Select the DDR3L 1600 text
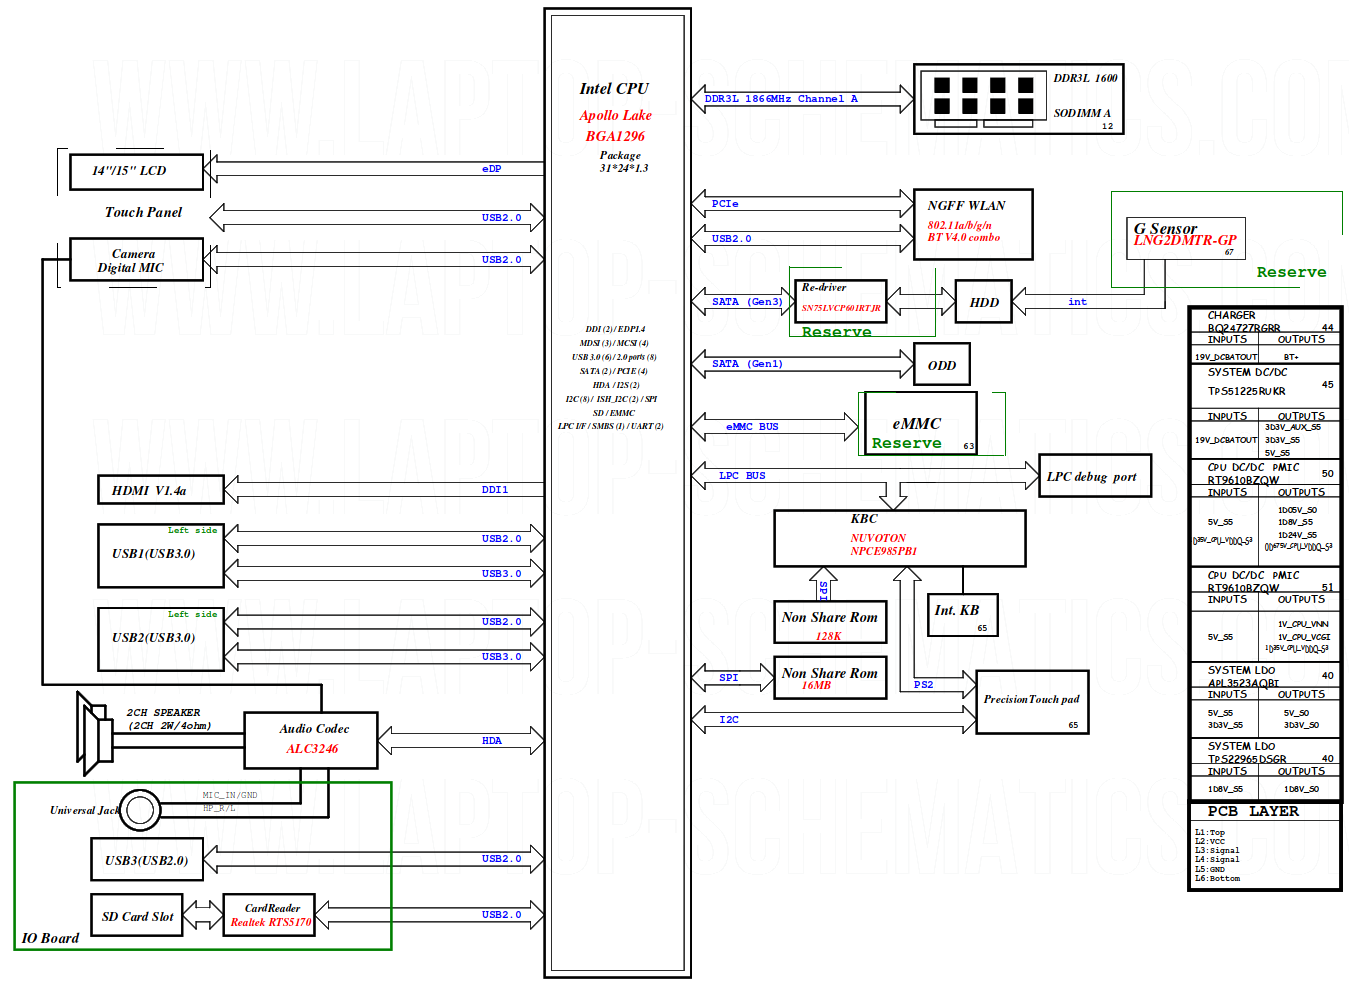Screen dimensions: 1349x987 1085,78
